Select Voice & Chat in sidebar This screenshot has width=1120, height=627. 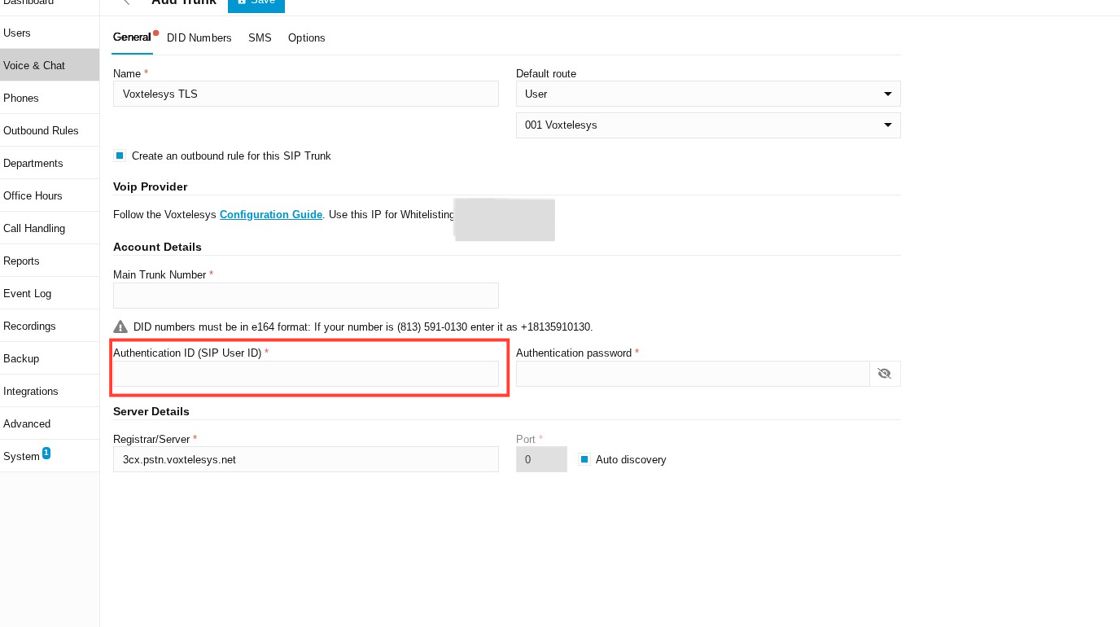pyautogui.click(x=49, y=65)
